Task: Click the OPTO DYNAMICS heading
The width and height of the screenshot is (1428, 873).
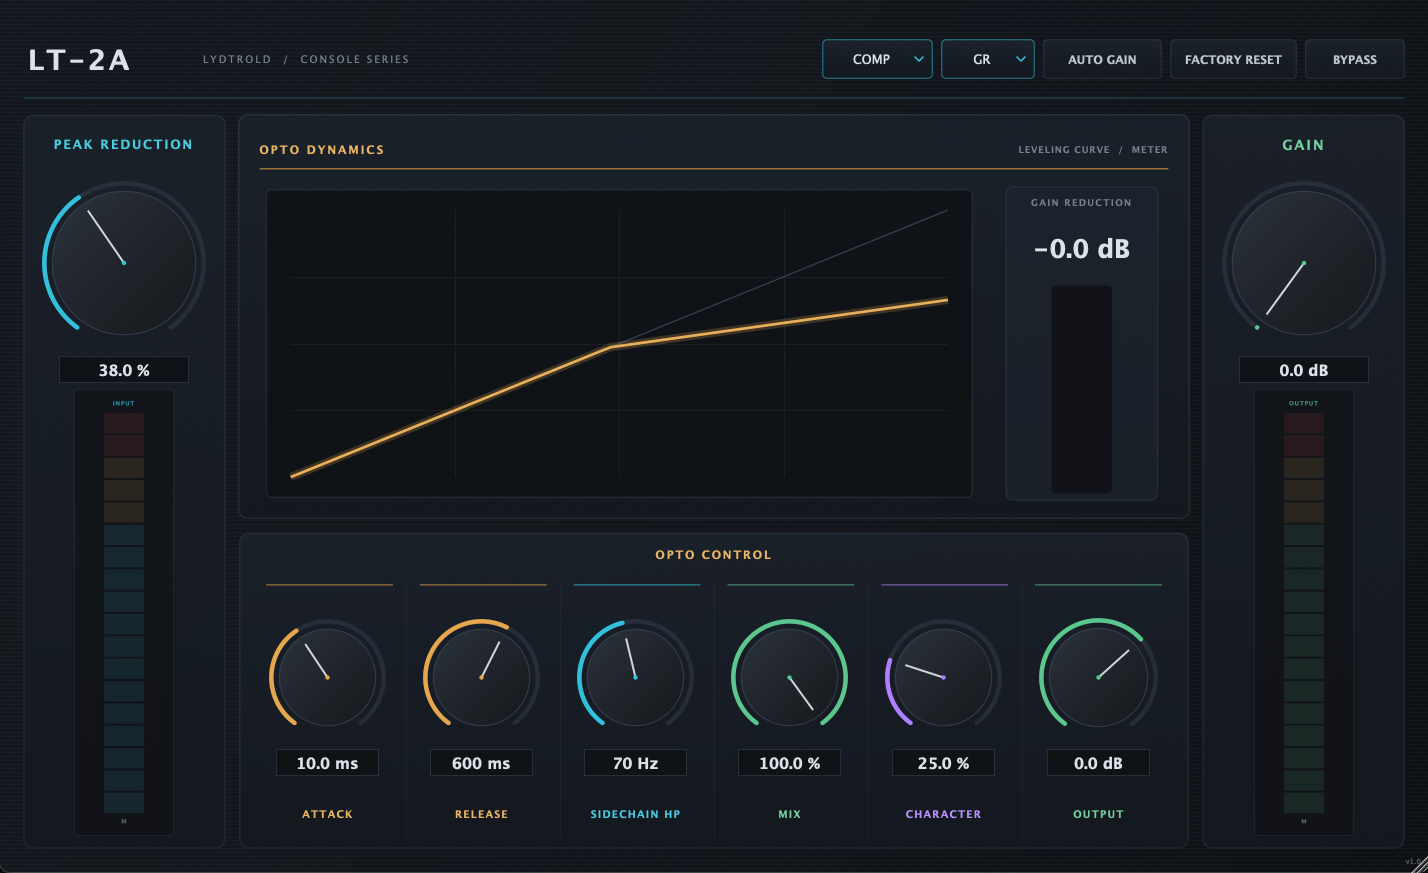Action: coord(322,150)
